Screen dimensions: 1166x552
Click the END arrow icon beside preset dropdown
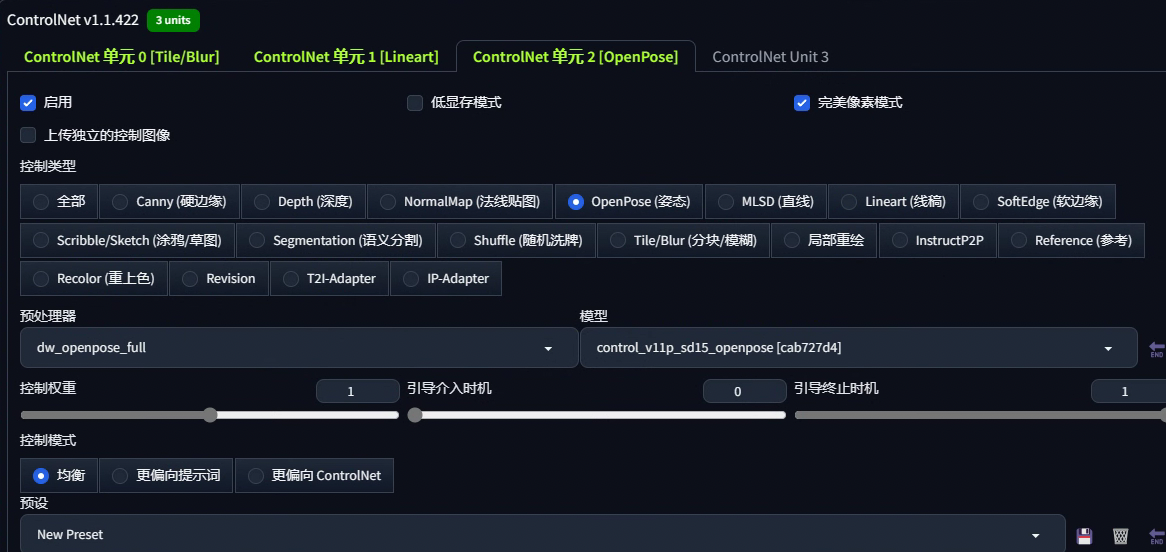tap(1156, 536)
